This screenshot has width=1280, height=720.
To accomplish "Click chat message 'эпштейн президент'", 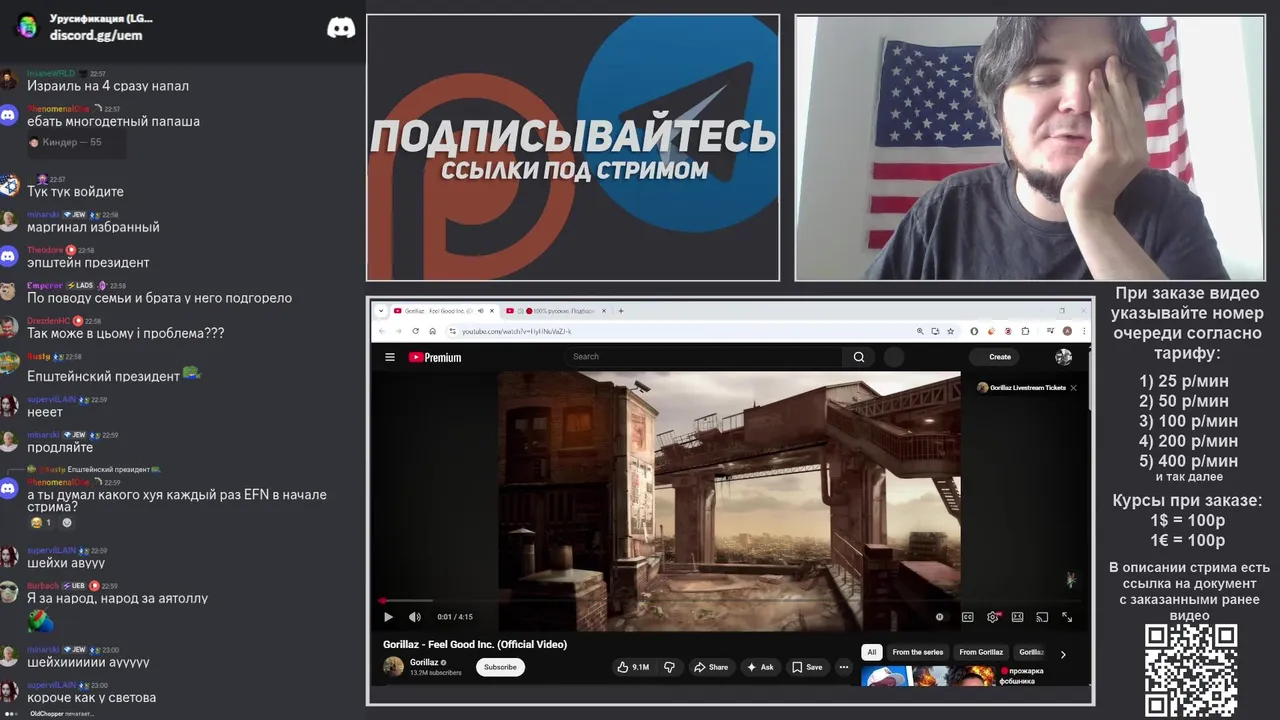I will point(88,263).
